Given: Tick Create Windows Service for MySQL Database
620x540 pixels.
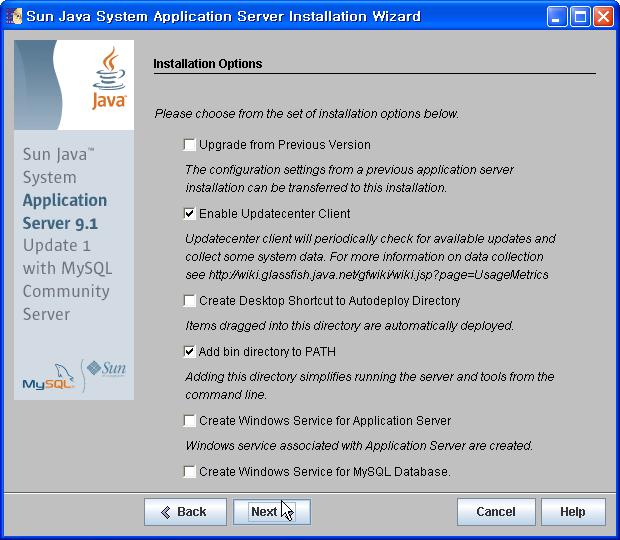Looking at the screenshot, I should (189, 472).
